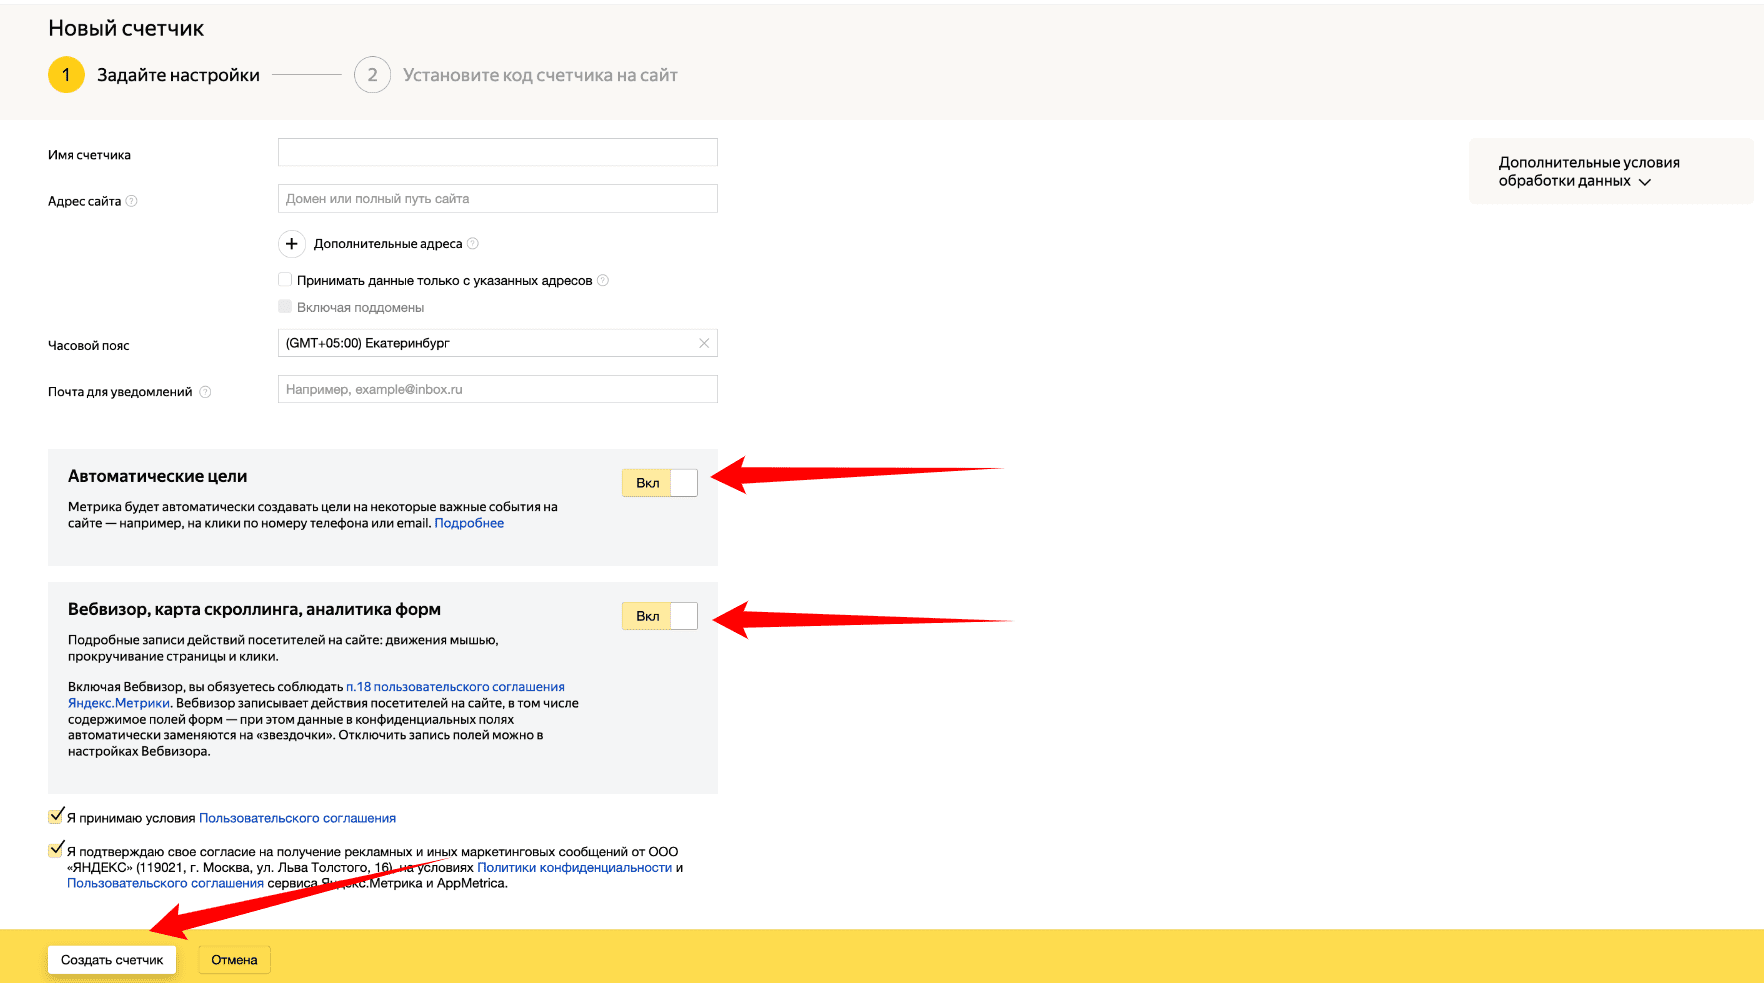The width and height of the screenshot is (1764, 983).
Task: Clear the timezone field with X icon
Action: (704, 343)
